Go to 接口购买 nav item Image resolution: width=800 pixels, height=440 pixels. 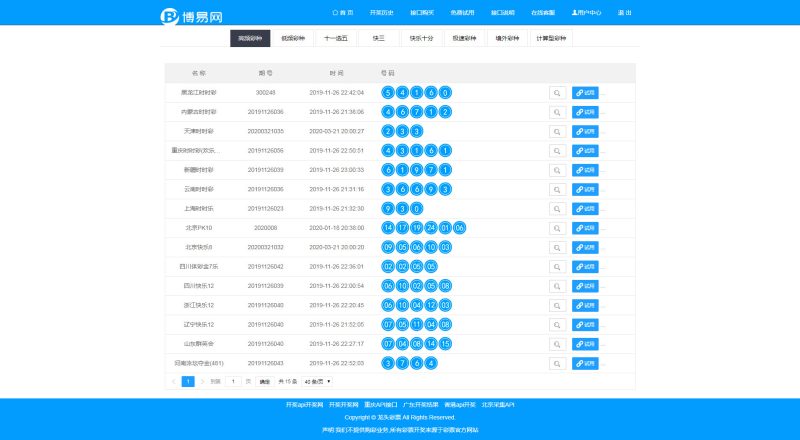coord(422,13)
